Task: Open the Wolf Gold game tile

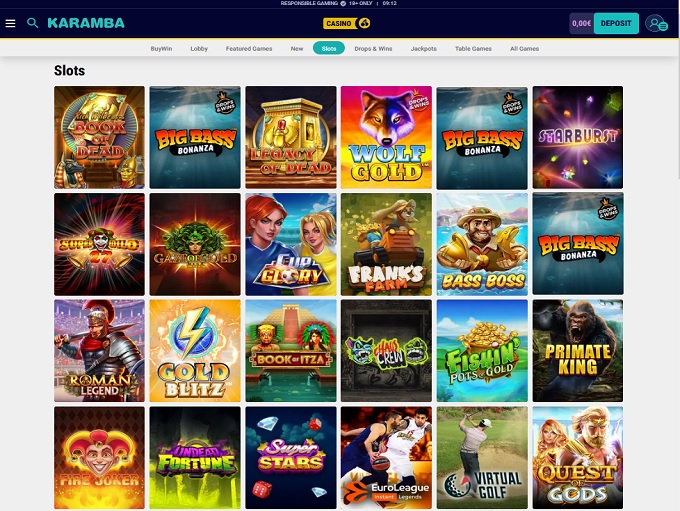Action: point(386,137)
